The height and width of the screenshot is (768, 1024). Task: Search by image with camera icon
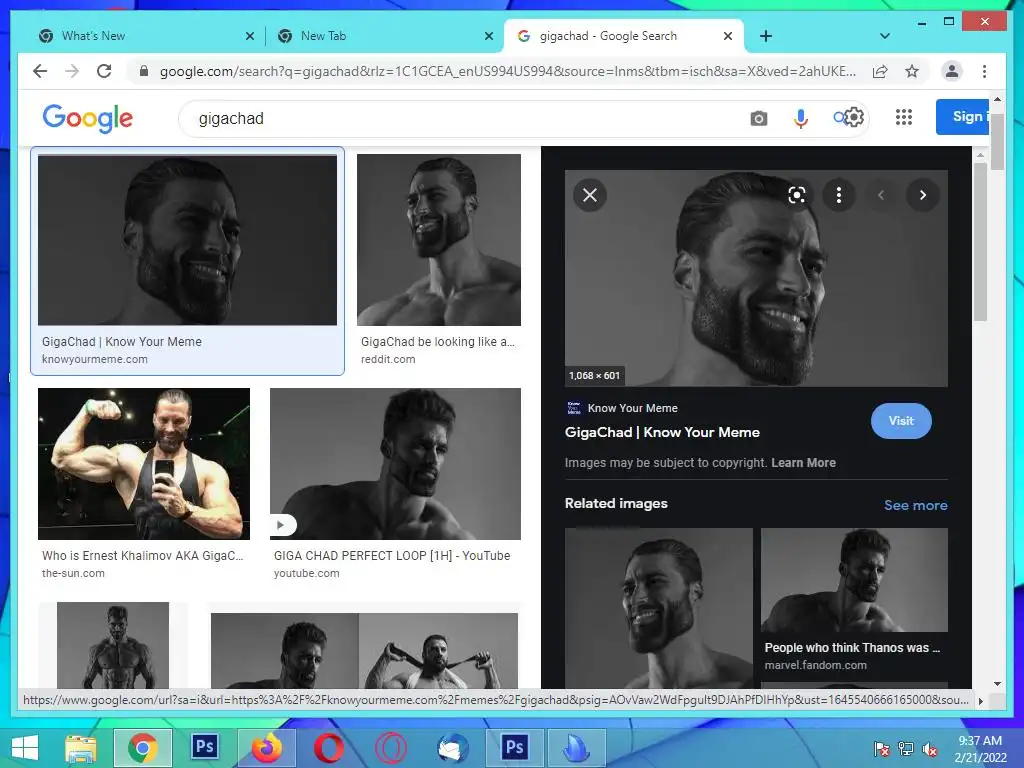(x=758, y=118)
